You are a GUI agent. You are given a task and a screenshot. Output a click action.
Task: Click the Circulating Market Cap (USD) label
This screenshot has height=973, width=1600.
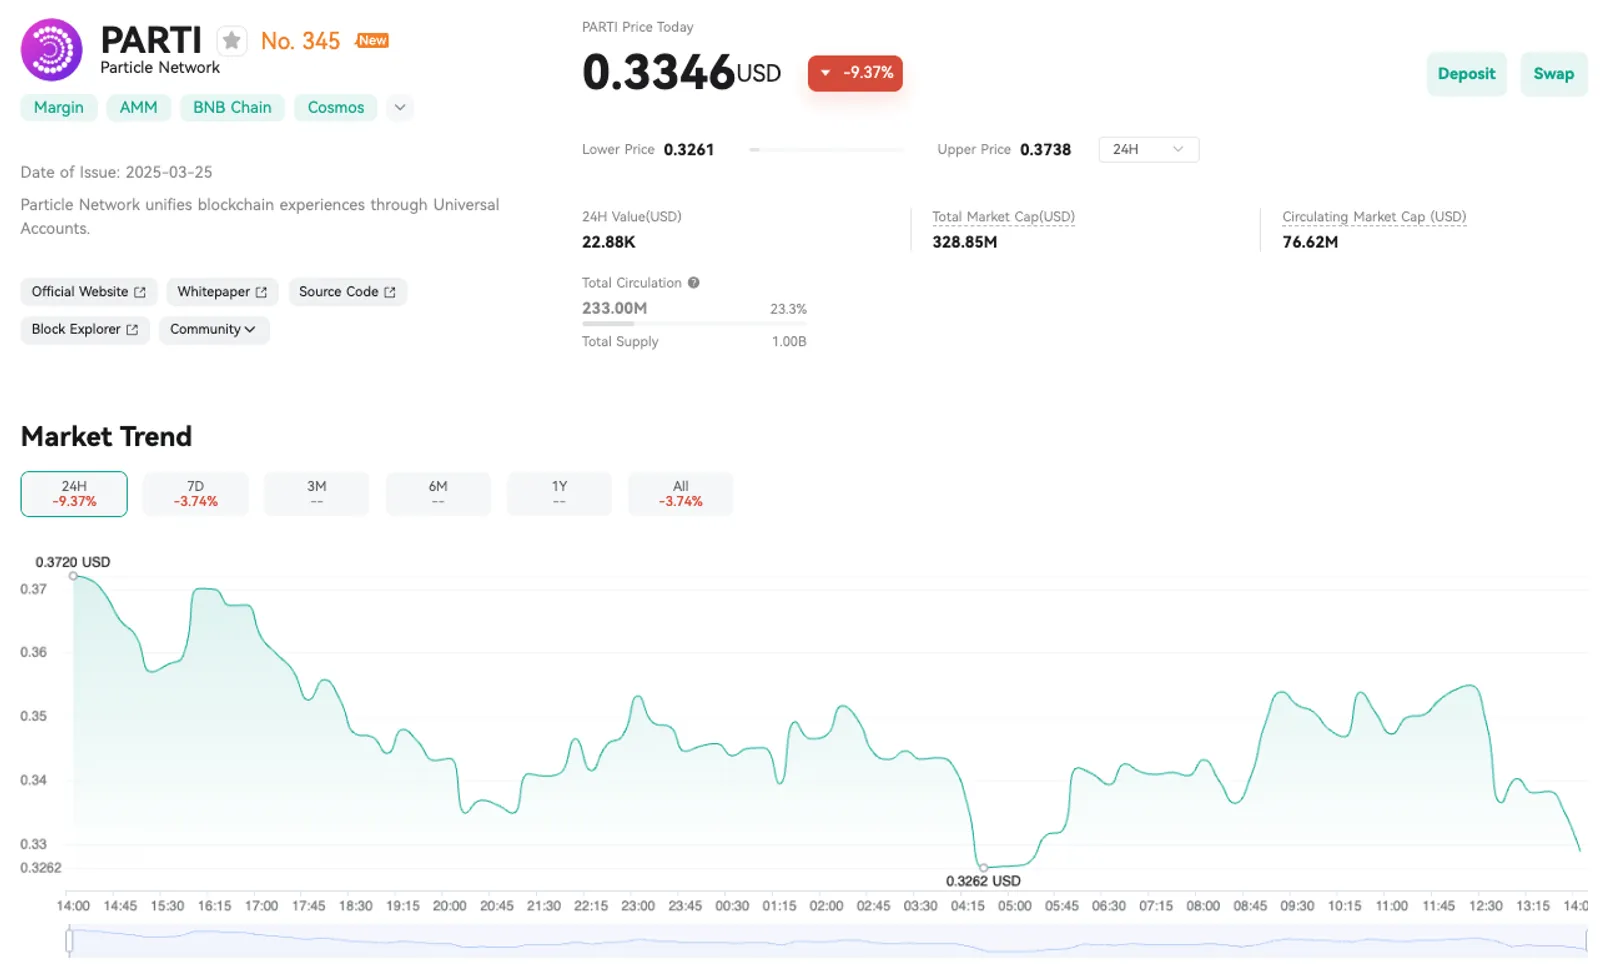click(1374, 216)
